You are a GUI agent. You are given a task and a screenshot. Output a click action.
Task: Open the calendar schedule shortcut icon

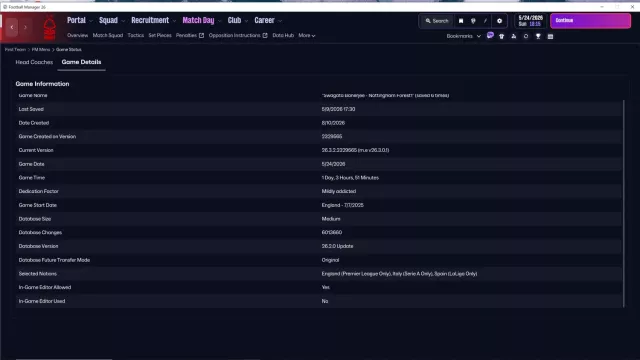pyautogui.click(x=550, y=36)
